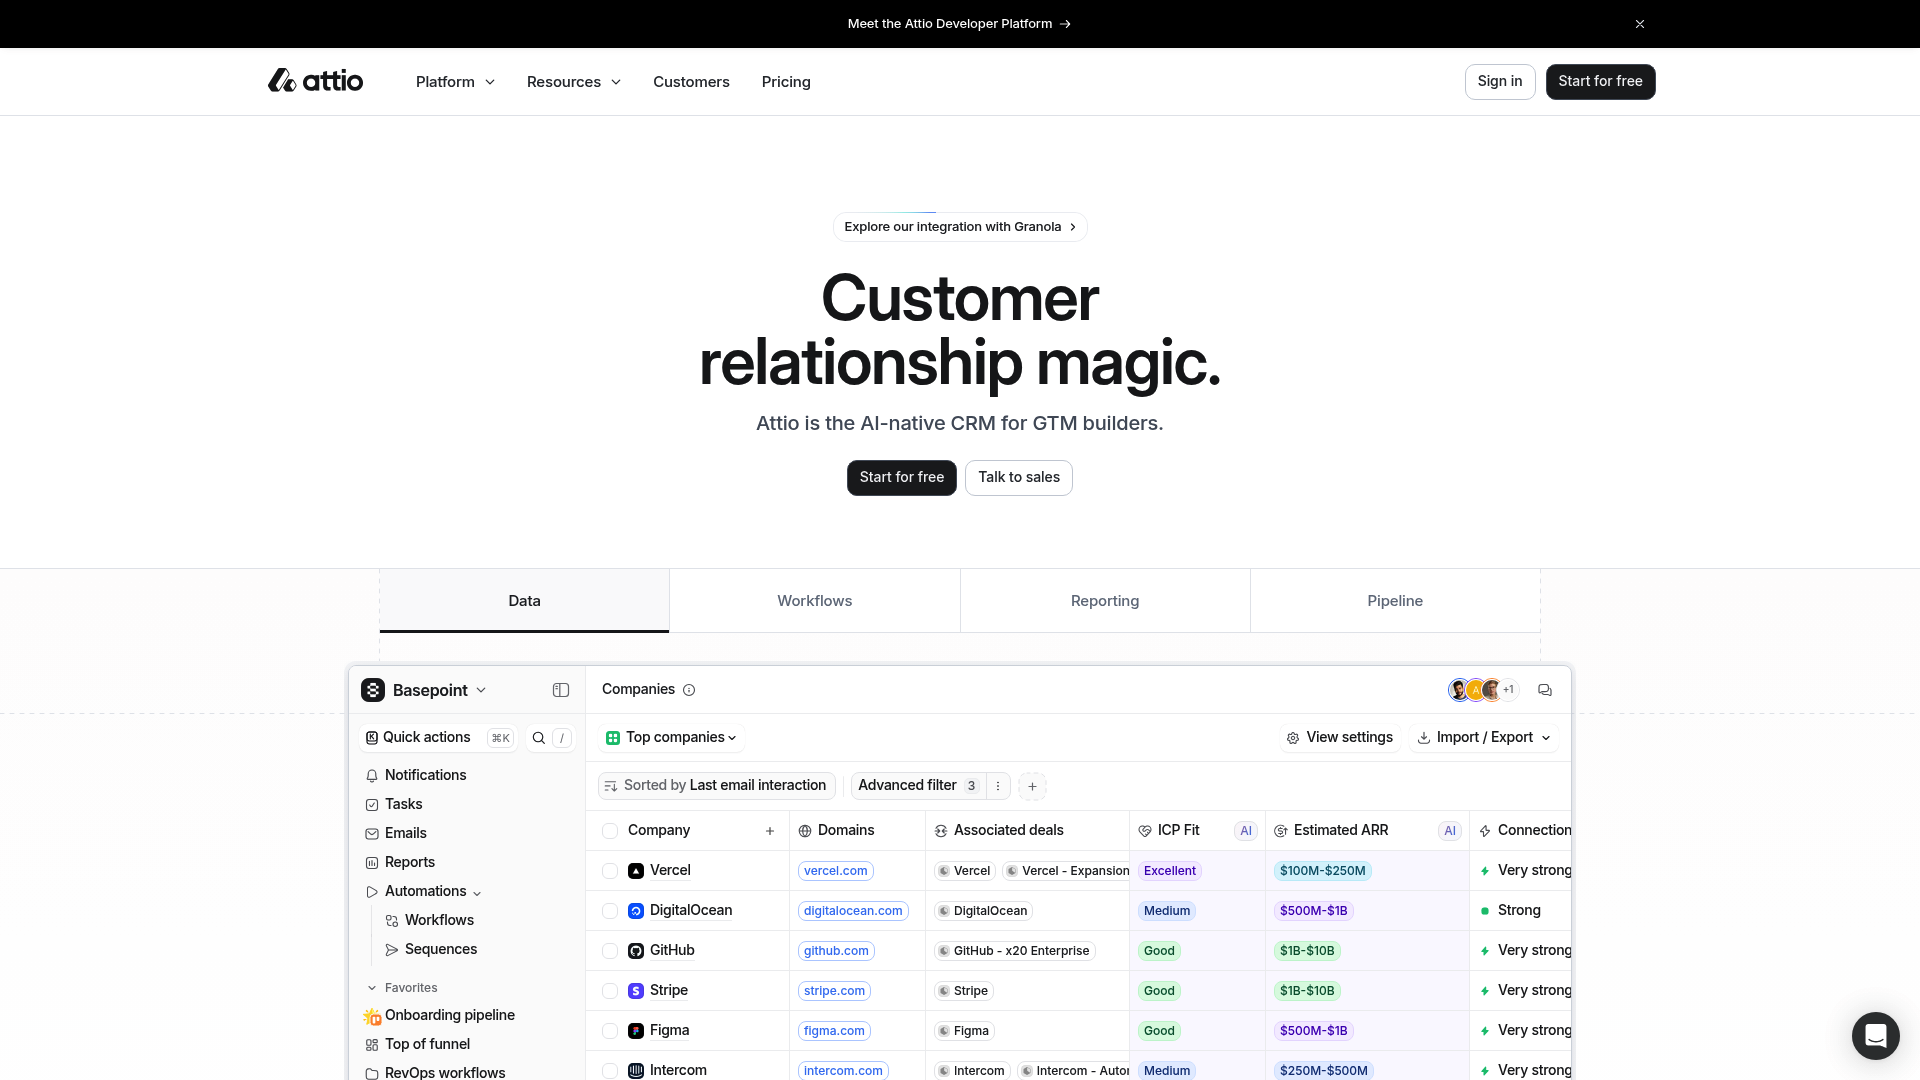Open the Advanced filter control
This screenshot has height=1080, width=1920.
tap(918, 786)
